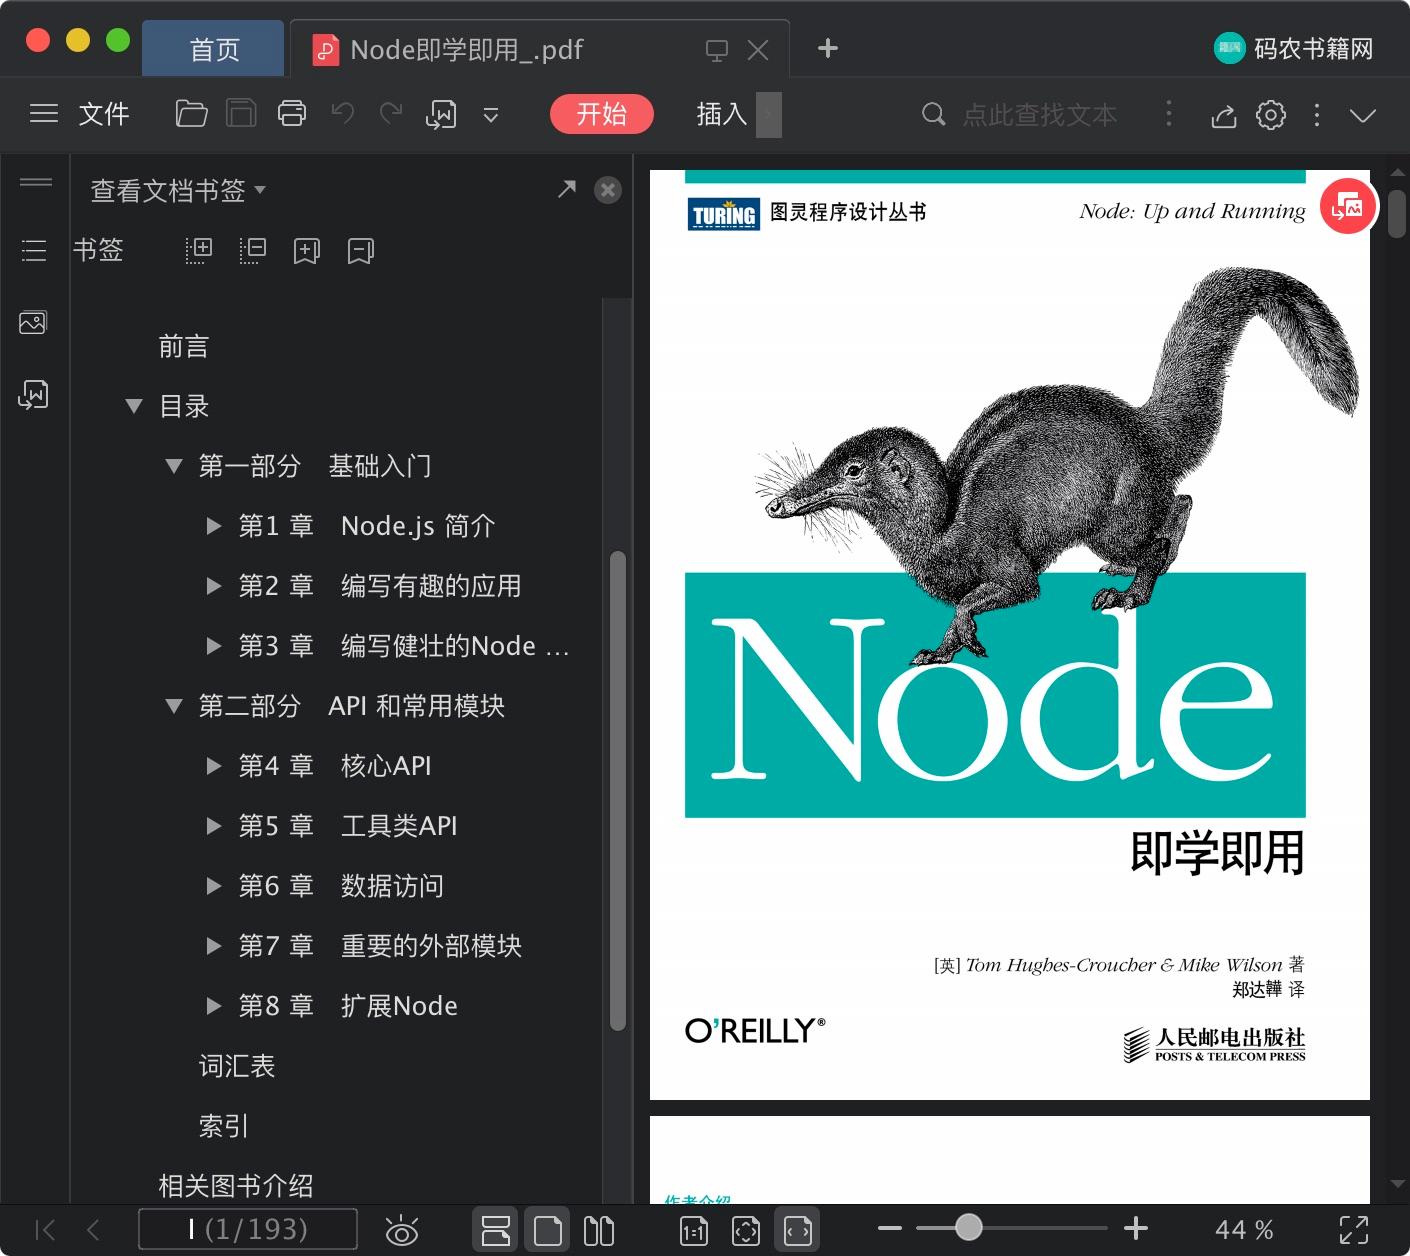This screenshot has width=1410, height=1256.
Task: Select the 插入 ribbon tab
Action: (x=722, y=114)
